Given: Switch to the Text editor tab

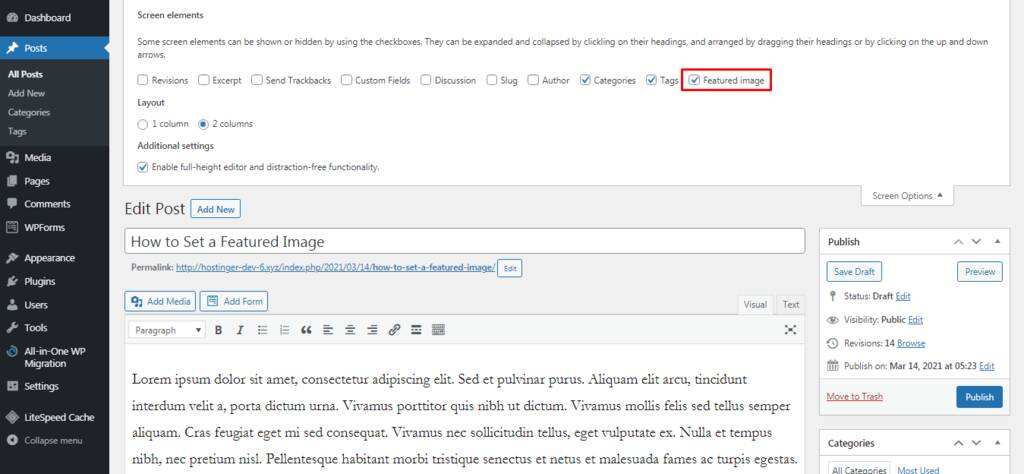Looking at the screenshot, I should [x=790, y=304].
